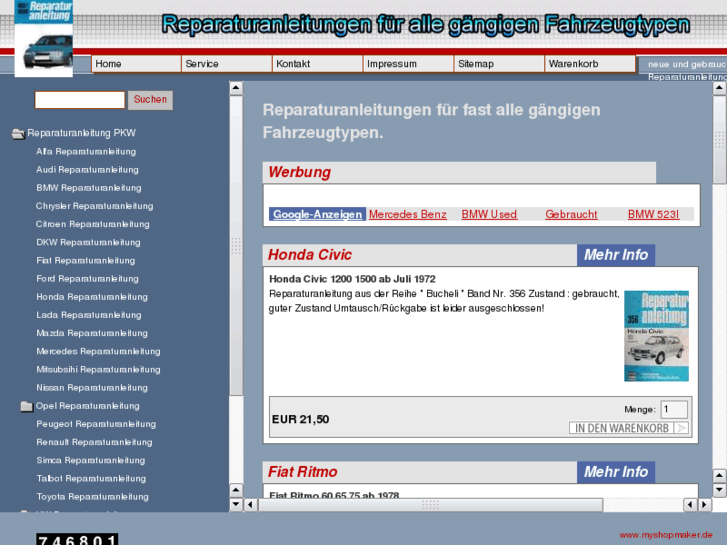The height and width of the screenshot is (545, 727).
Task: Select Audi Reparaturanleitung in the sidebar
Action: click(x=87, y=170)
